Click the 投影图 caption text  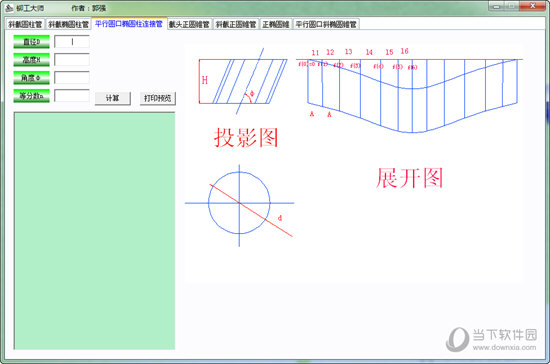[246, 137]
